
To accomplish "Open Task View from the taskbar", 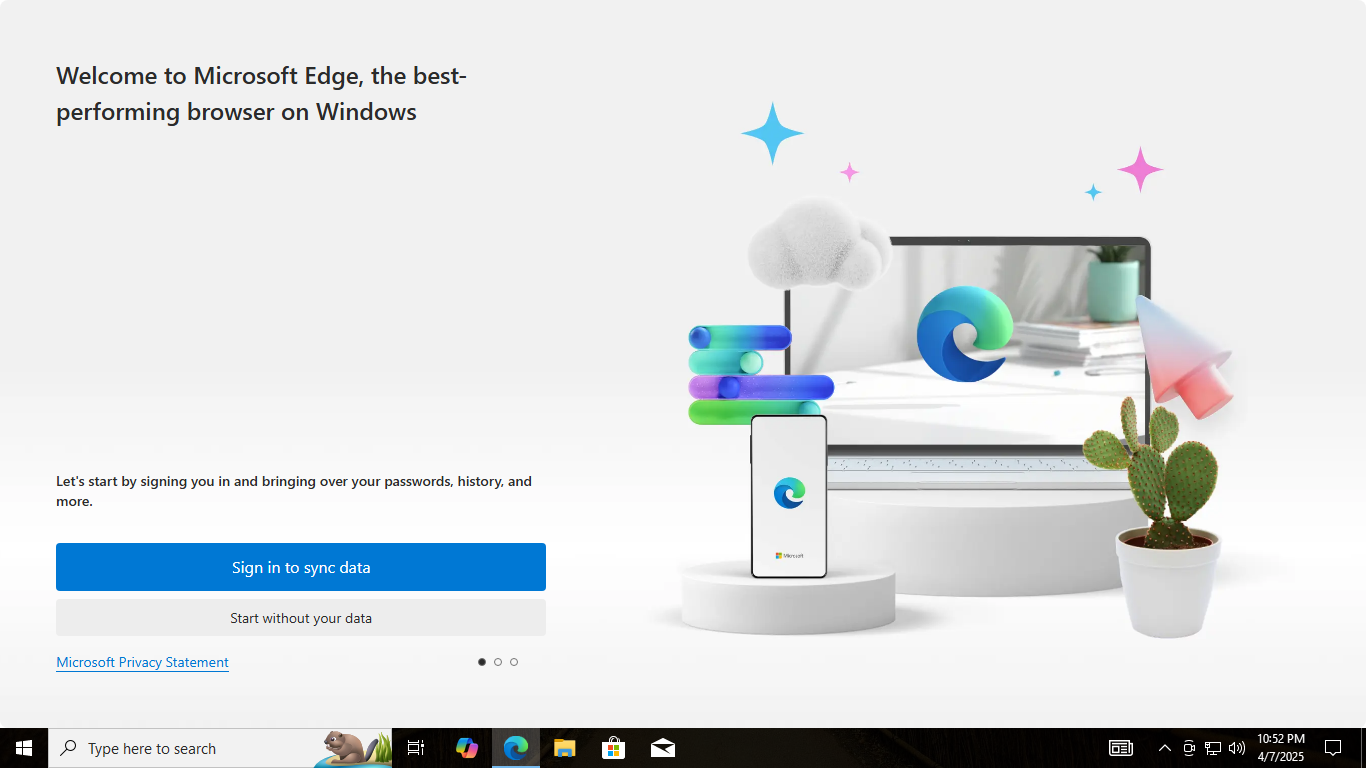I will click(416, 748).
